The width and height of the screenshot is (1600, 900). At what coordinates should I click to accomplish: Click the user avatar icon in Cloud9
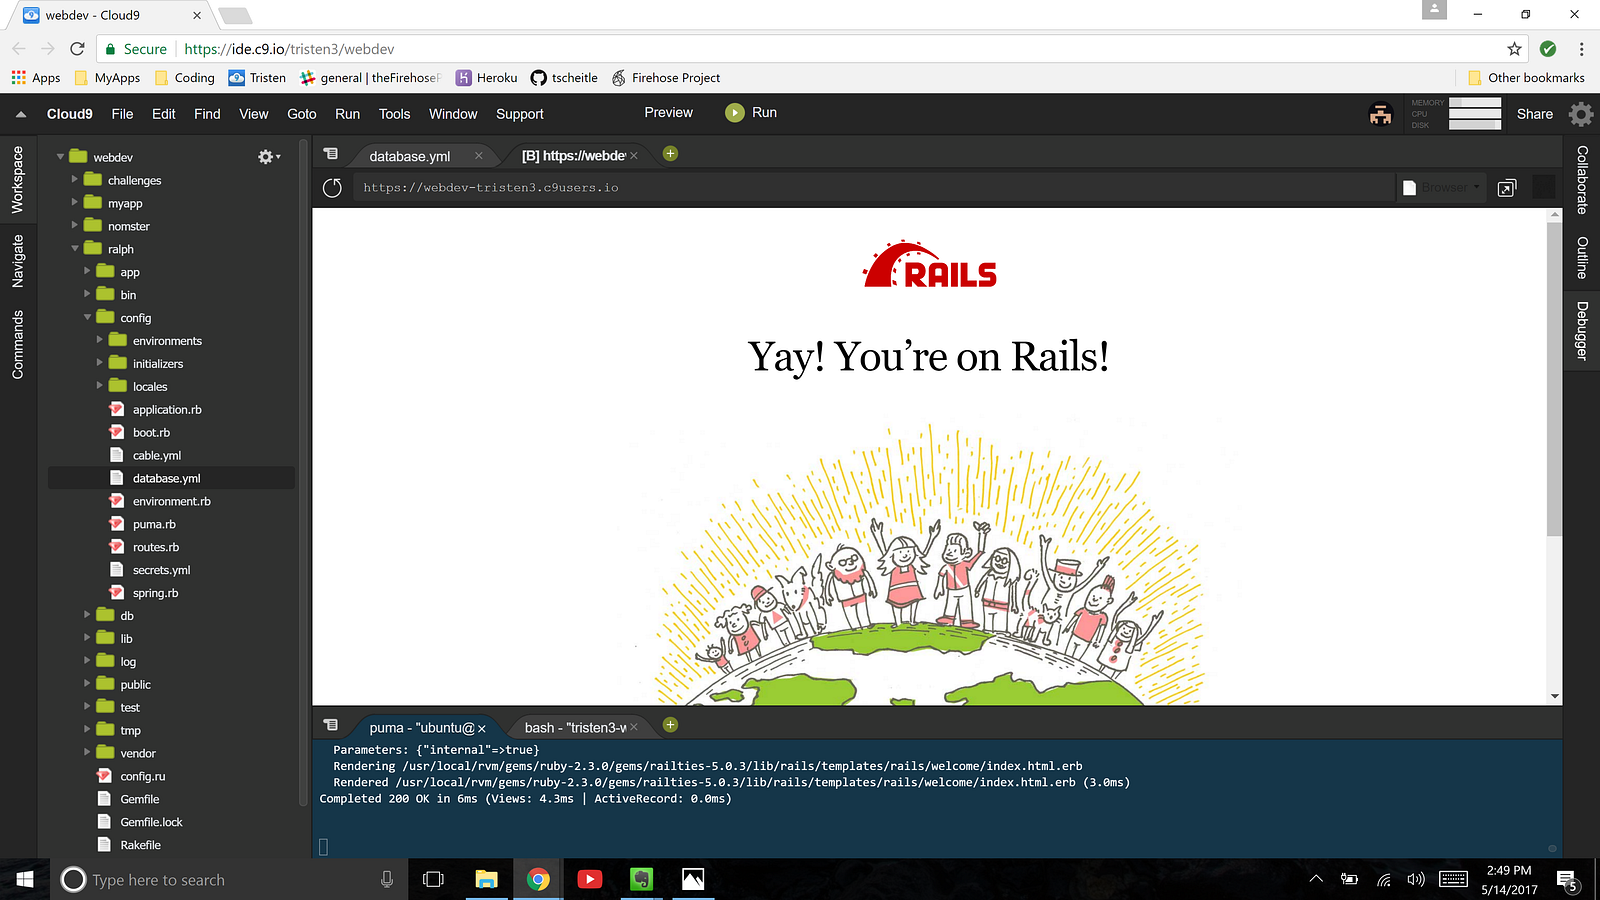[x=1381, y=114]
